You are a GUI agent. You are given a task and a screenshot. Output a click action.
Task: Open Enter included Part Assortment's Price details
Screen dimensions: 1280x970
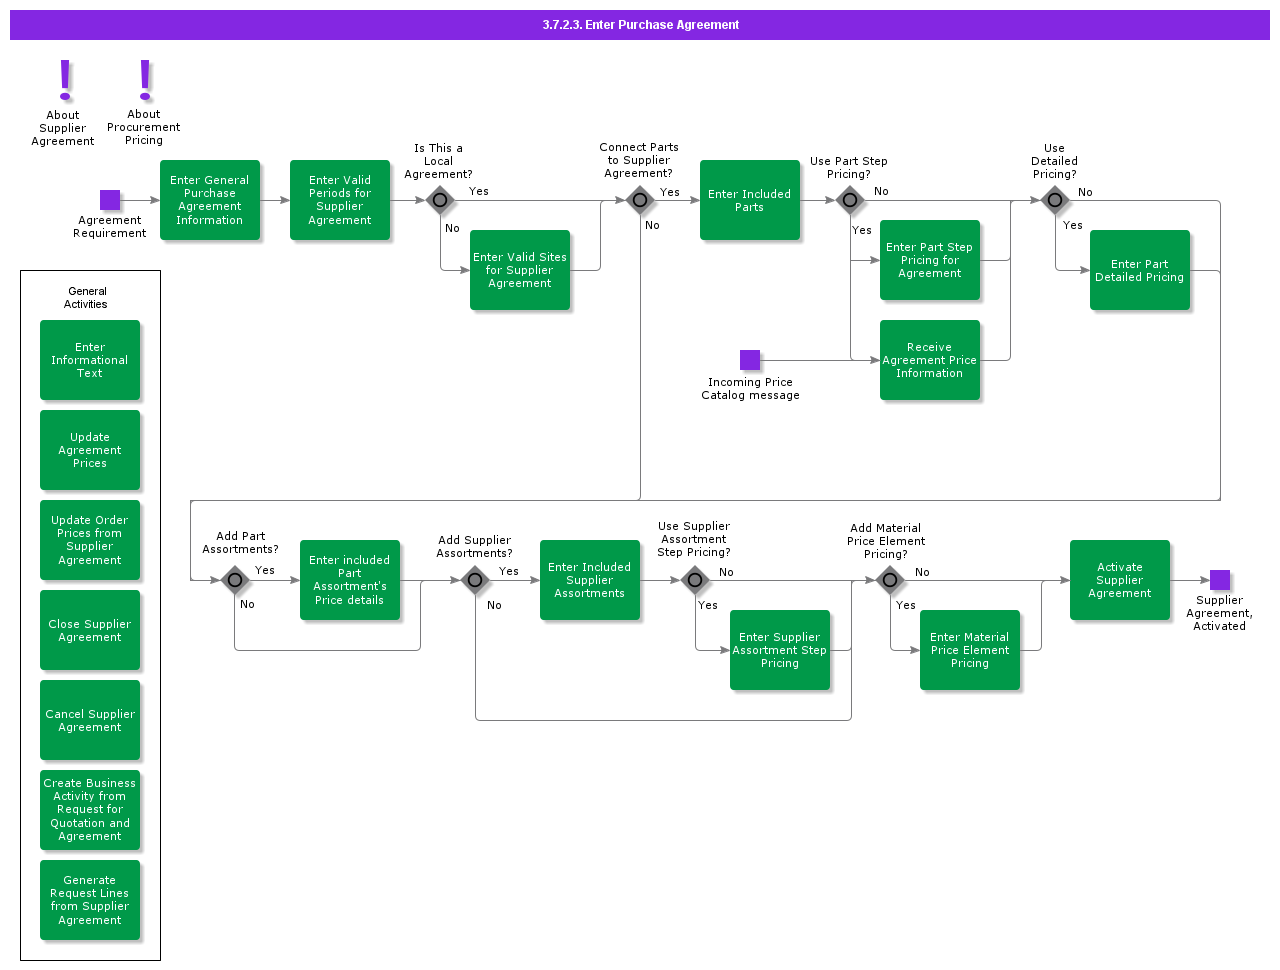pos(350,580)
